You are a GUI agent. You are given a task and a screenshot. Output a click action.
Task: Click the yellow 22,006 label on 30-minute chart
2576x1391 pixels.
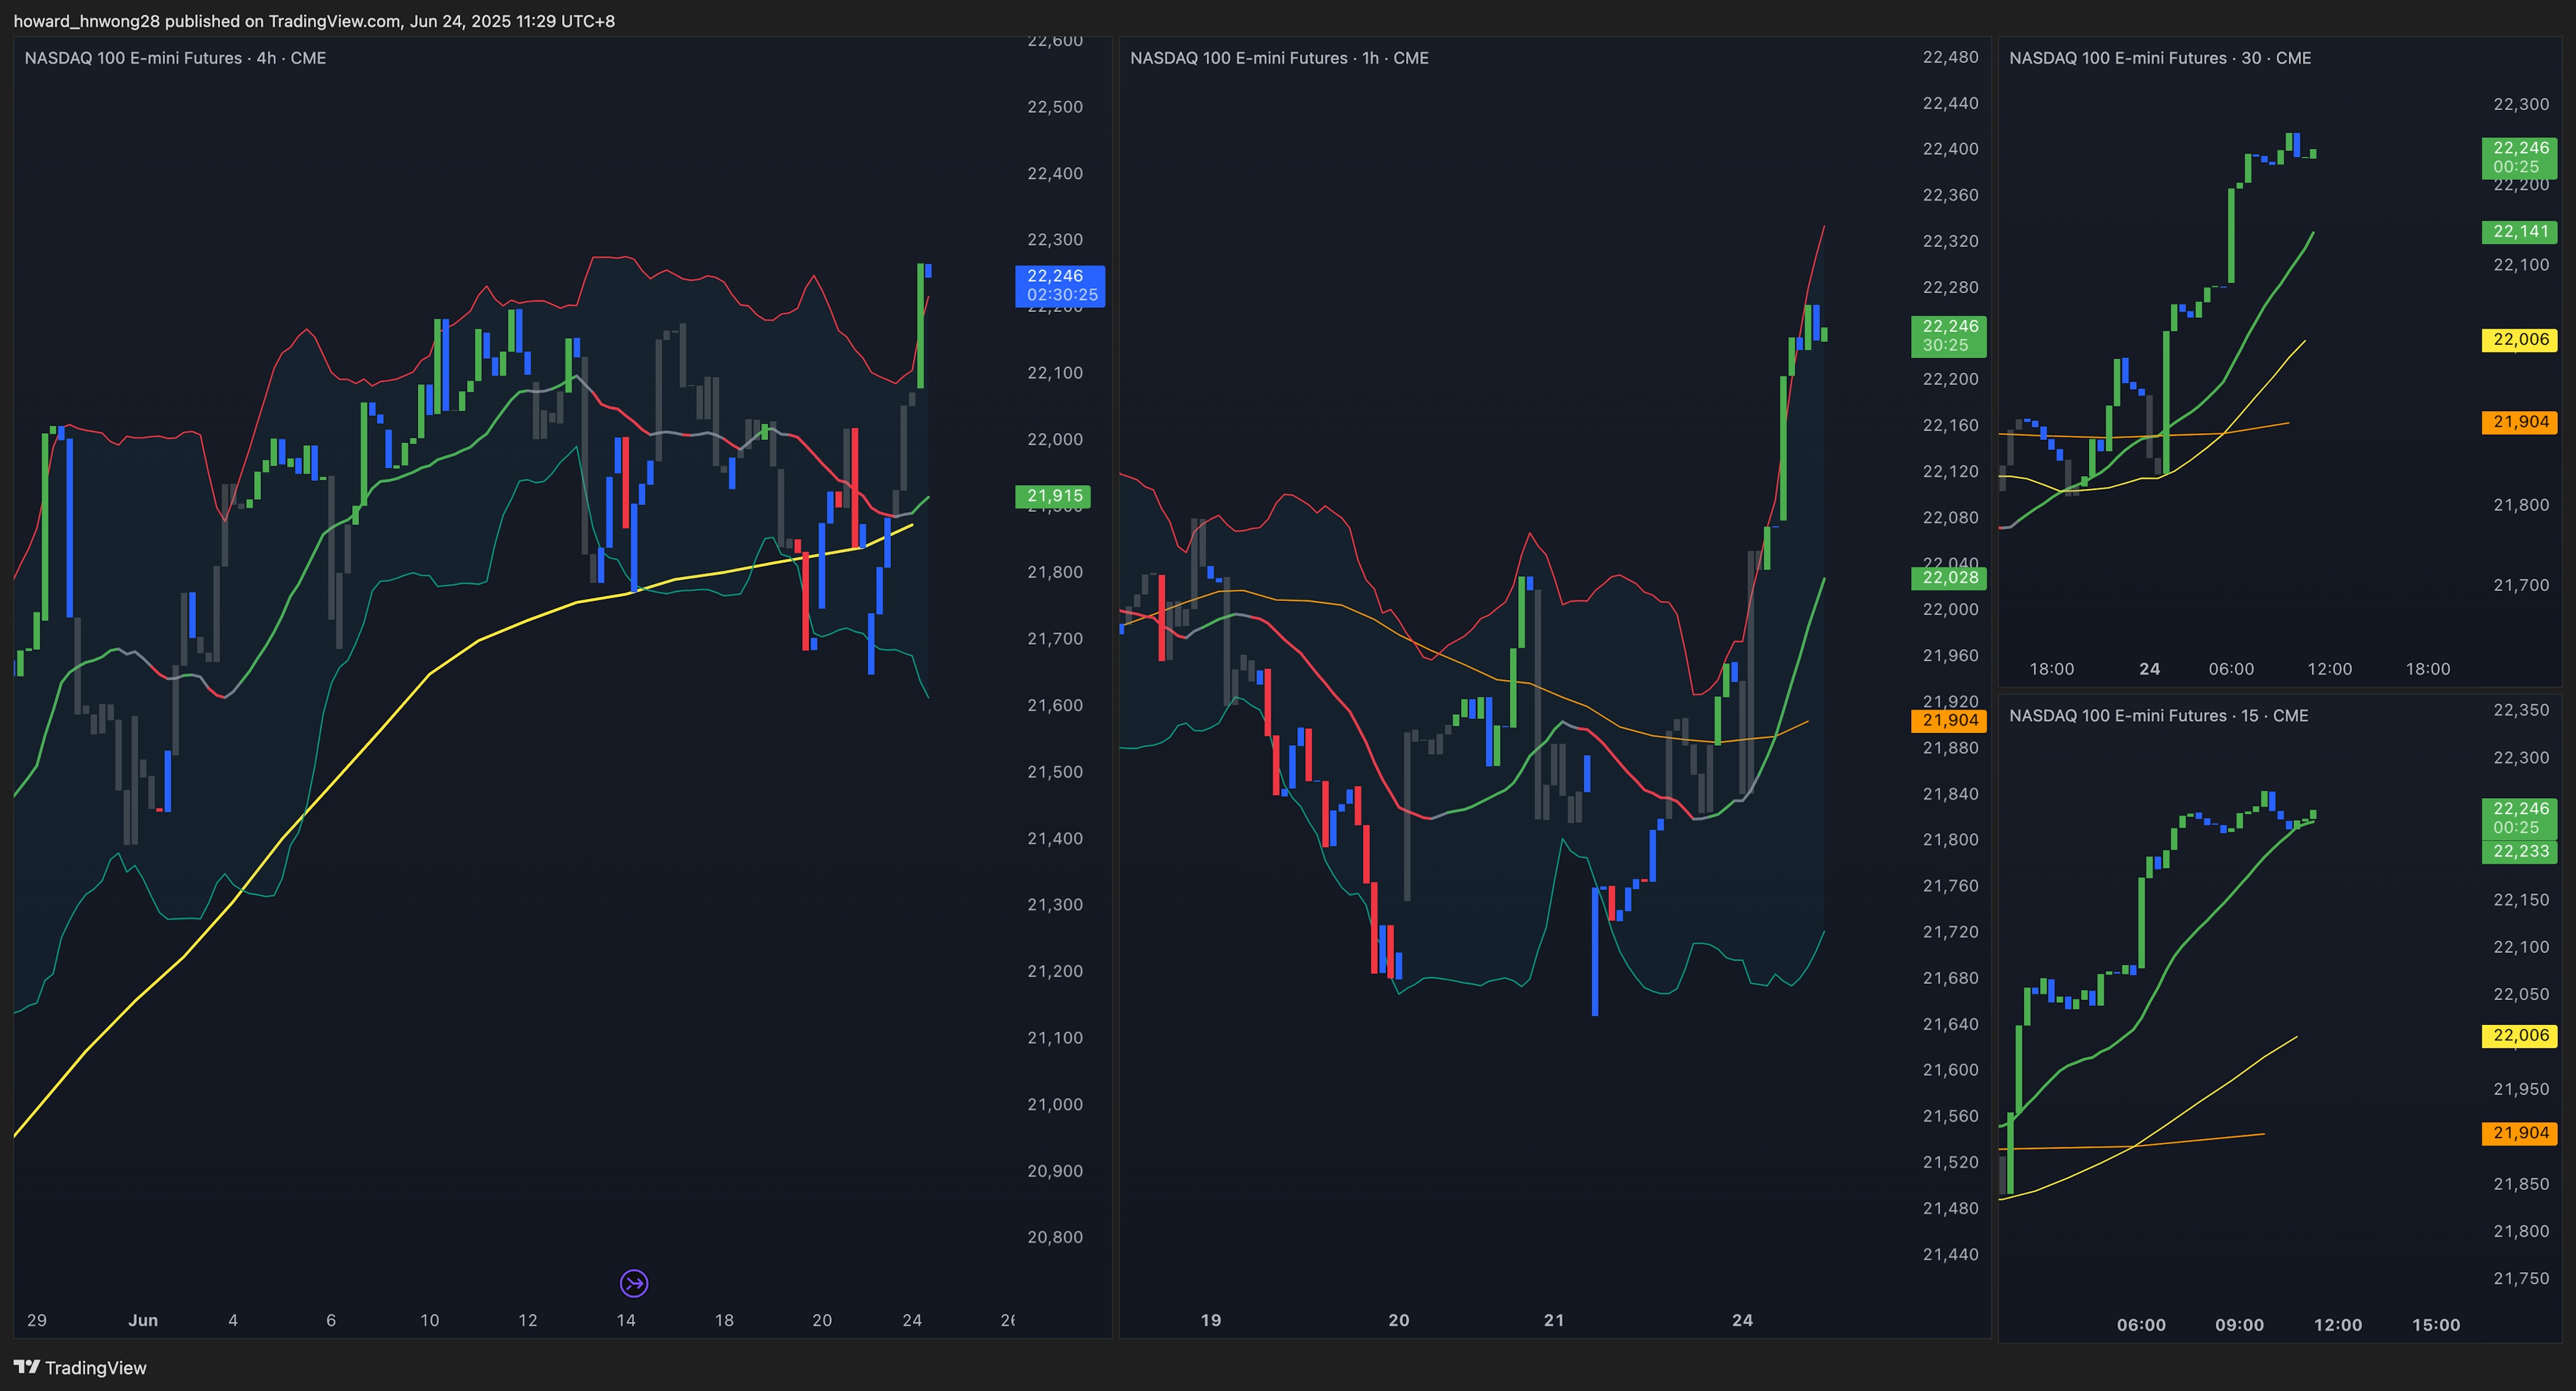[2520, 340]
